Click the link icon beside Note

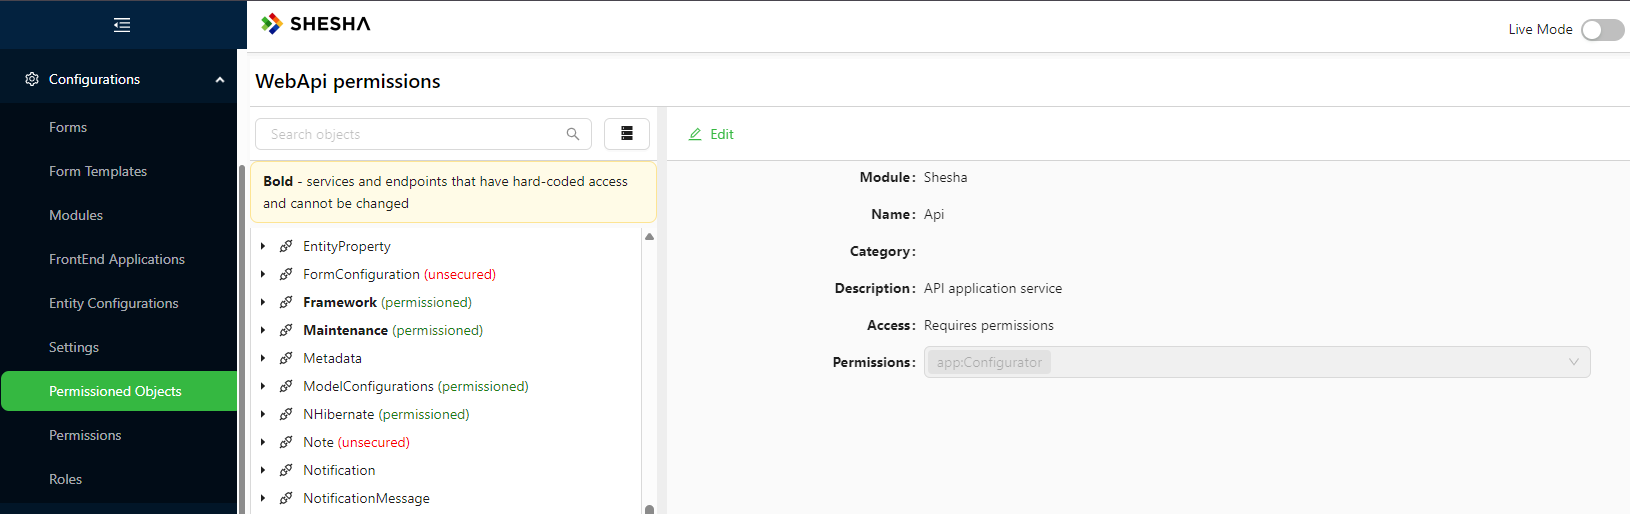(x=286, y=442)
